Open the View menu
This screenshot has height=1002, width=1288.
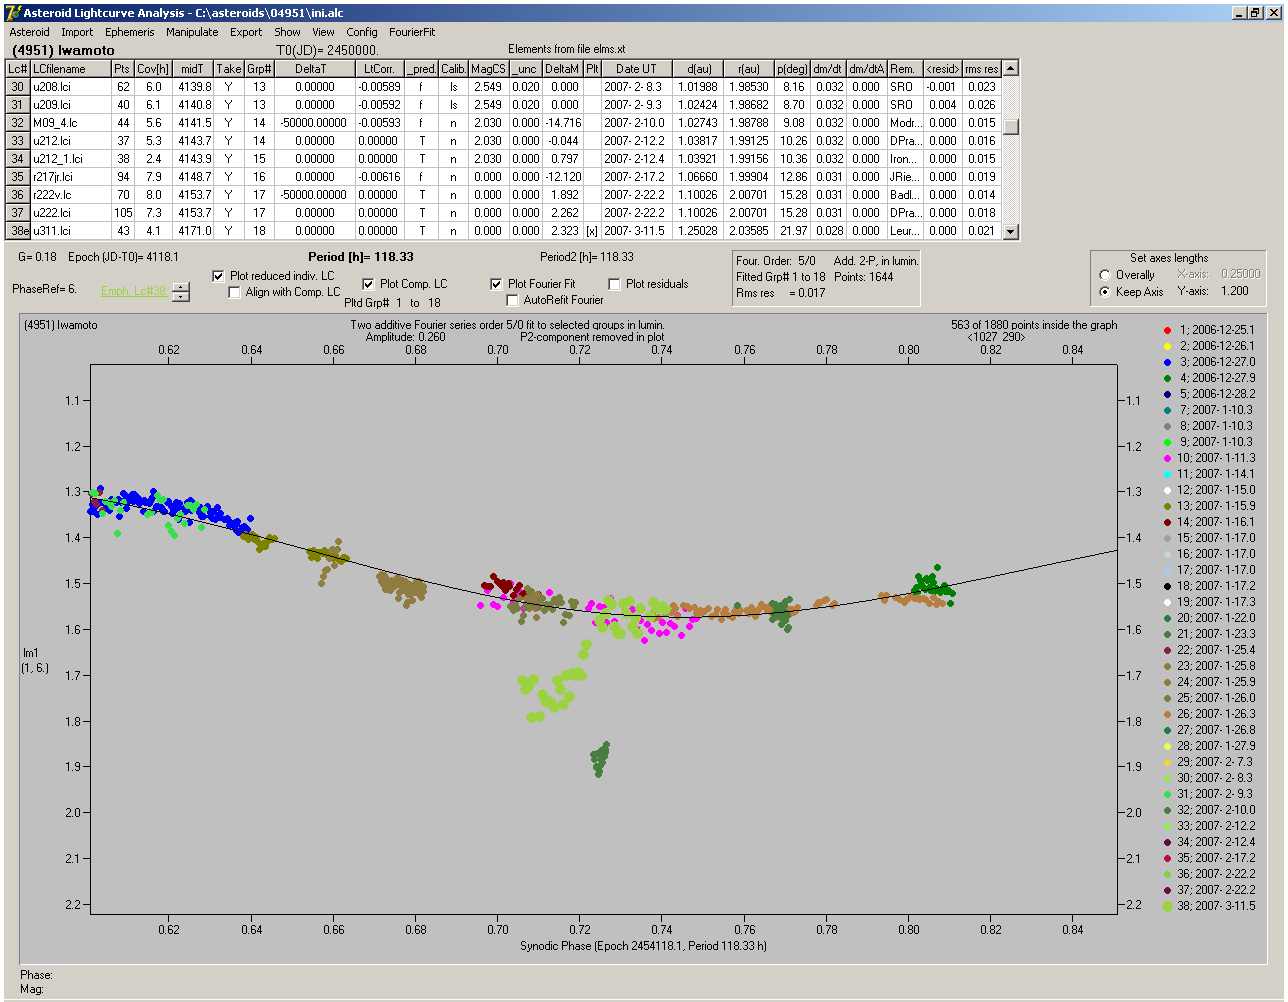click(x=323, y=32)
